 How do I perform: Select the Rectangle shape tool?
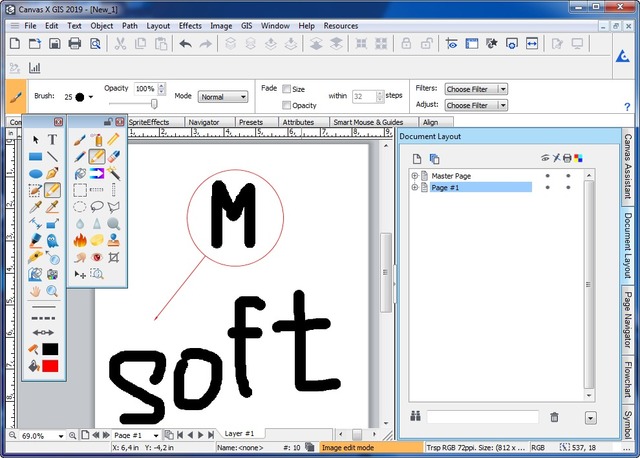click(x=35, y=157)
